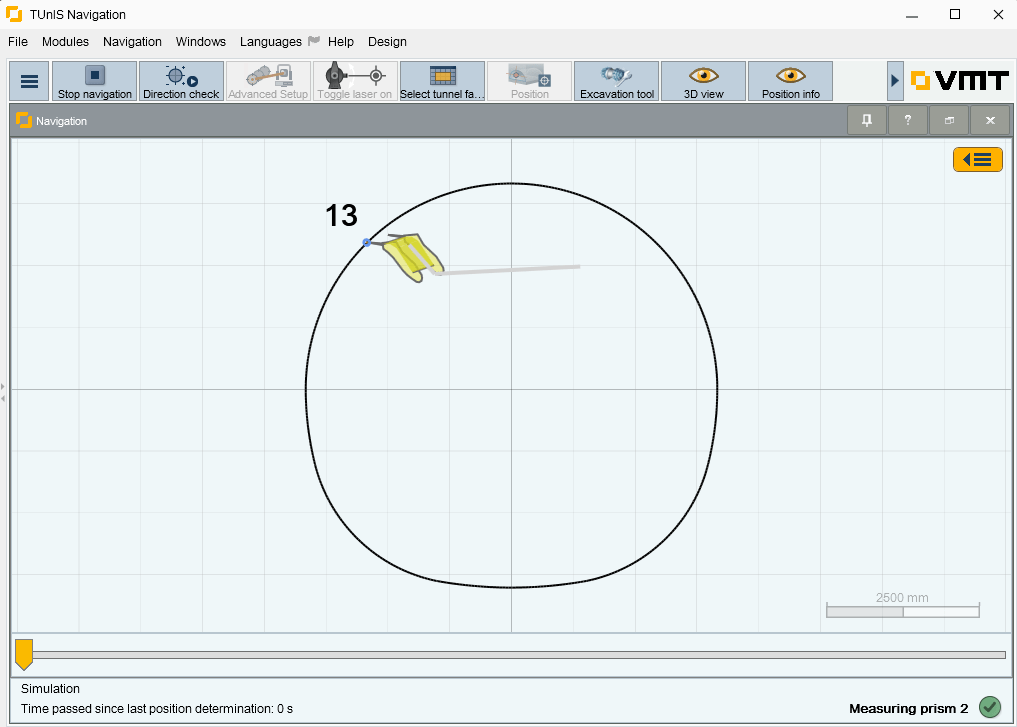
Task: Expand the collapsed left sidebar handle
Action: 3,392
